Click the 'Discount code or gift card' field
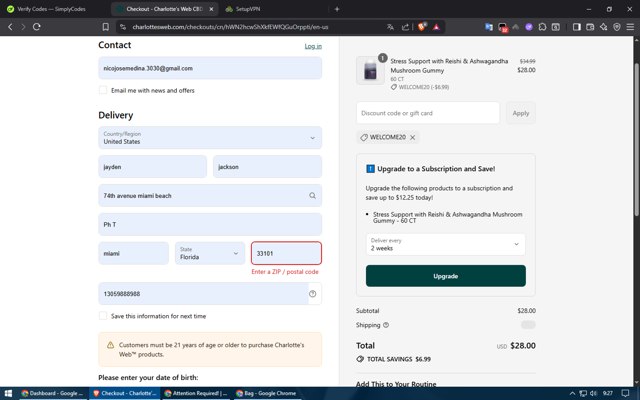Viewport: 640px width, 400px height. click(428, 113)
